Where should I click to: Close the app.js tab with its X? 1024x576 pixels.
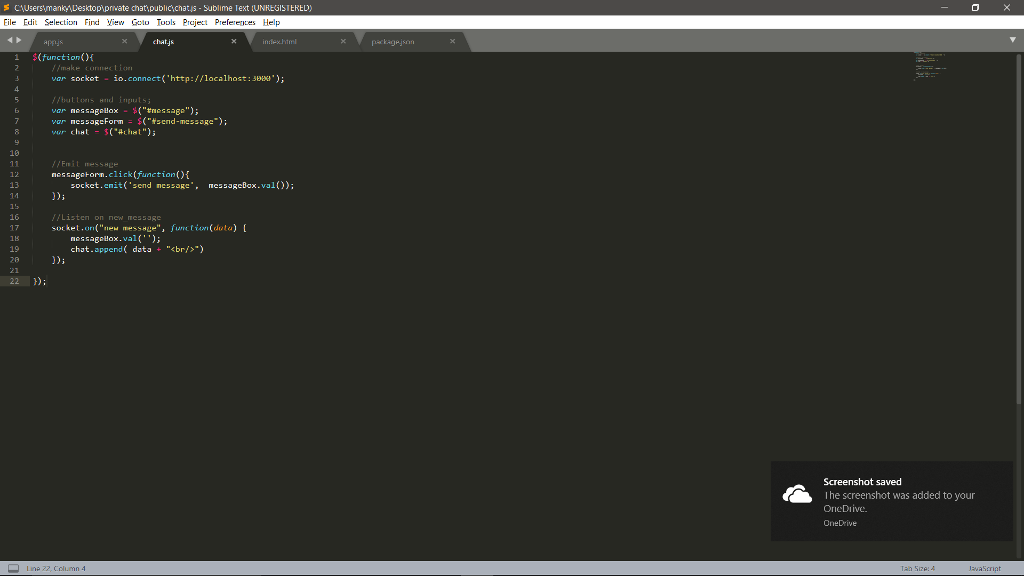[x=126, y=42]
